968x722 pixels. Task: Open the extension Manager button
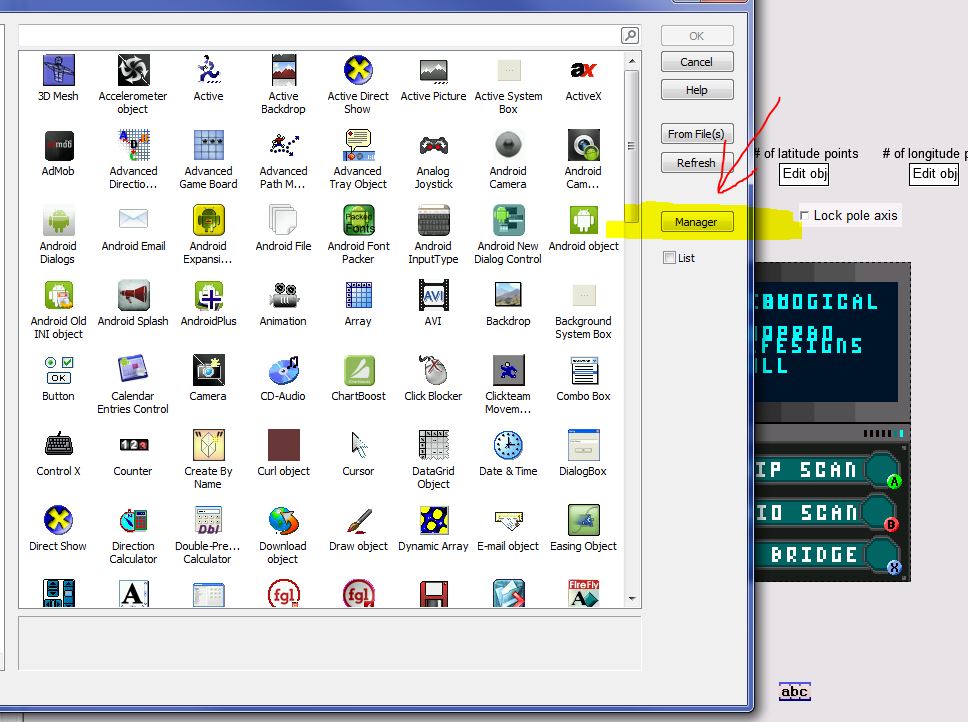click(x=697, y=222)
